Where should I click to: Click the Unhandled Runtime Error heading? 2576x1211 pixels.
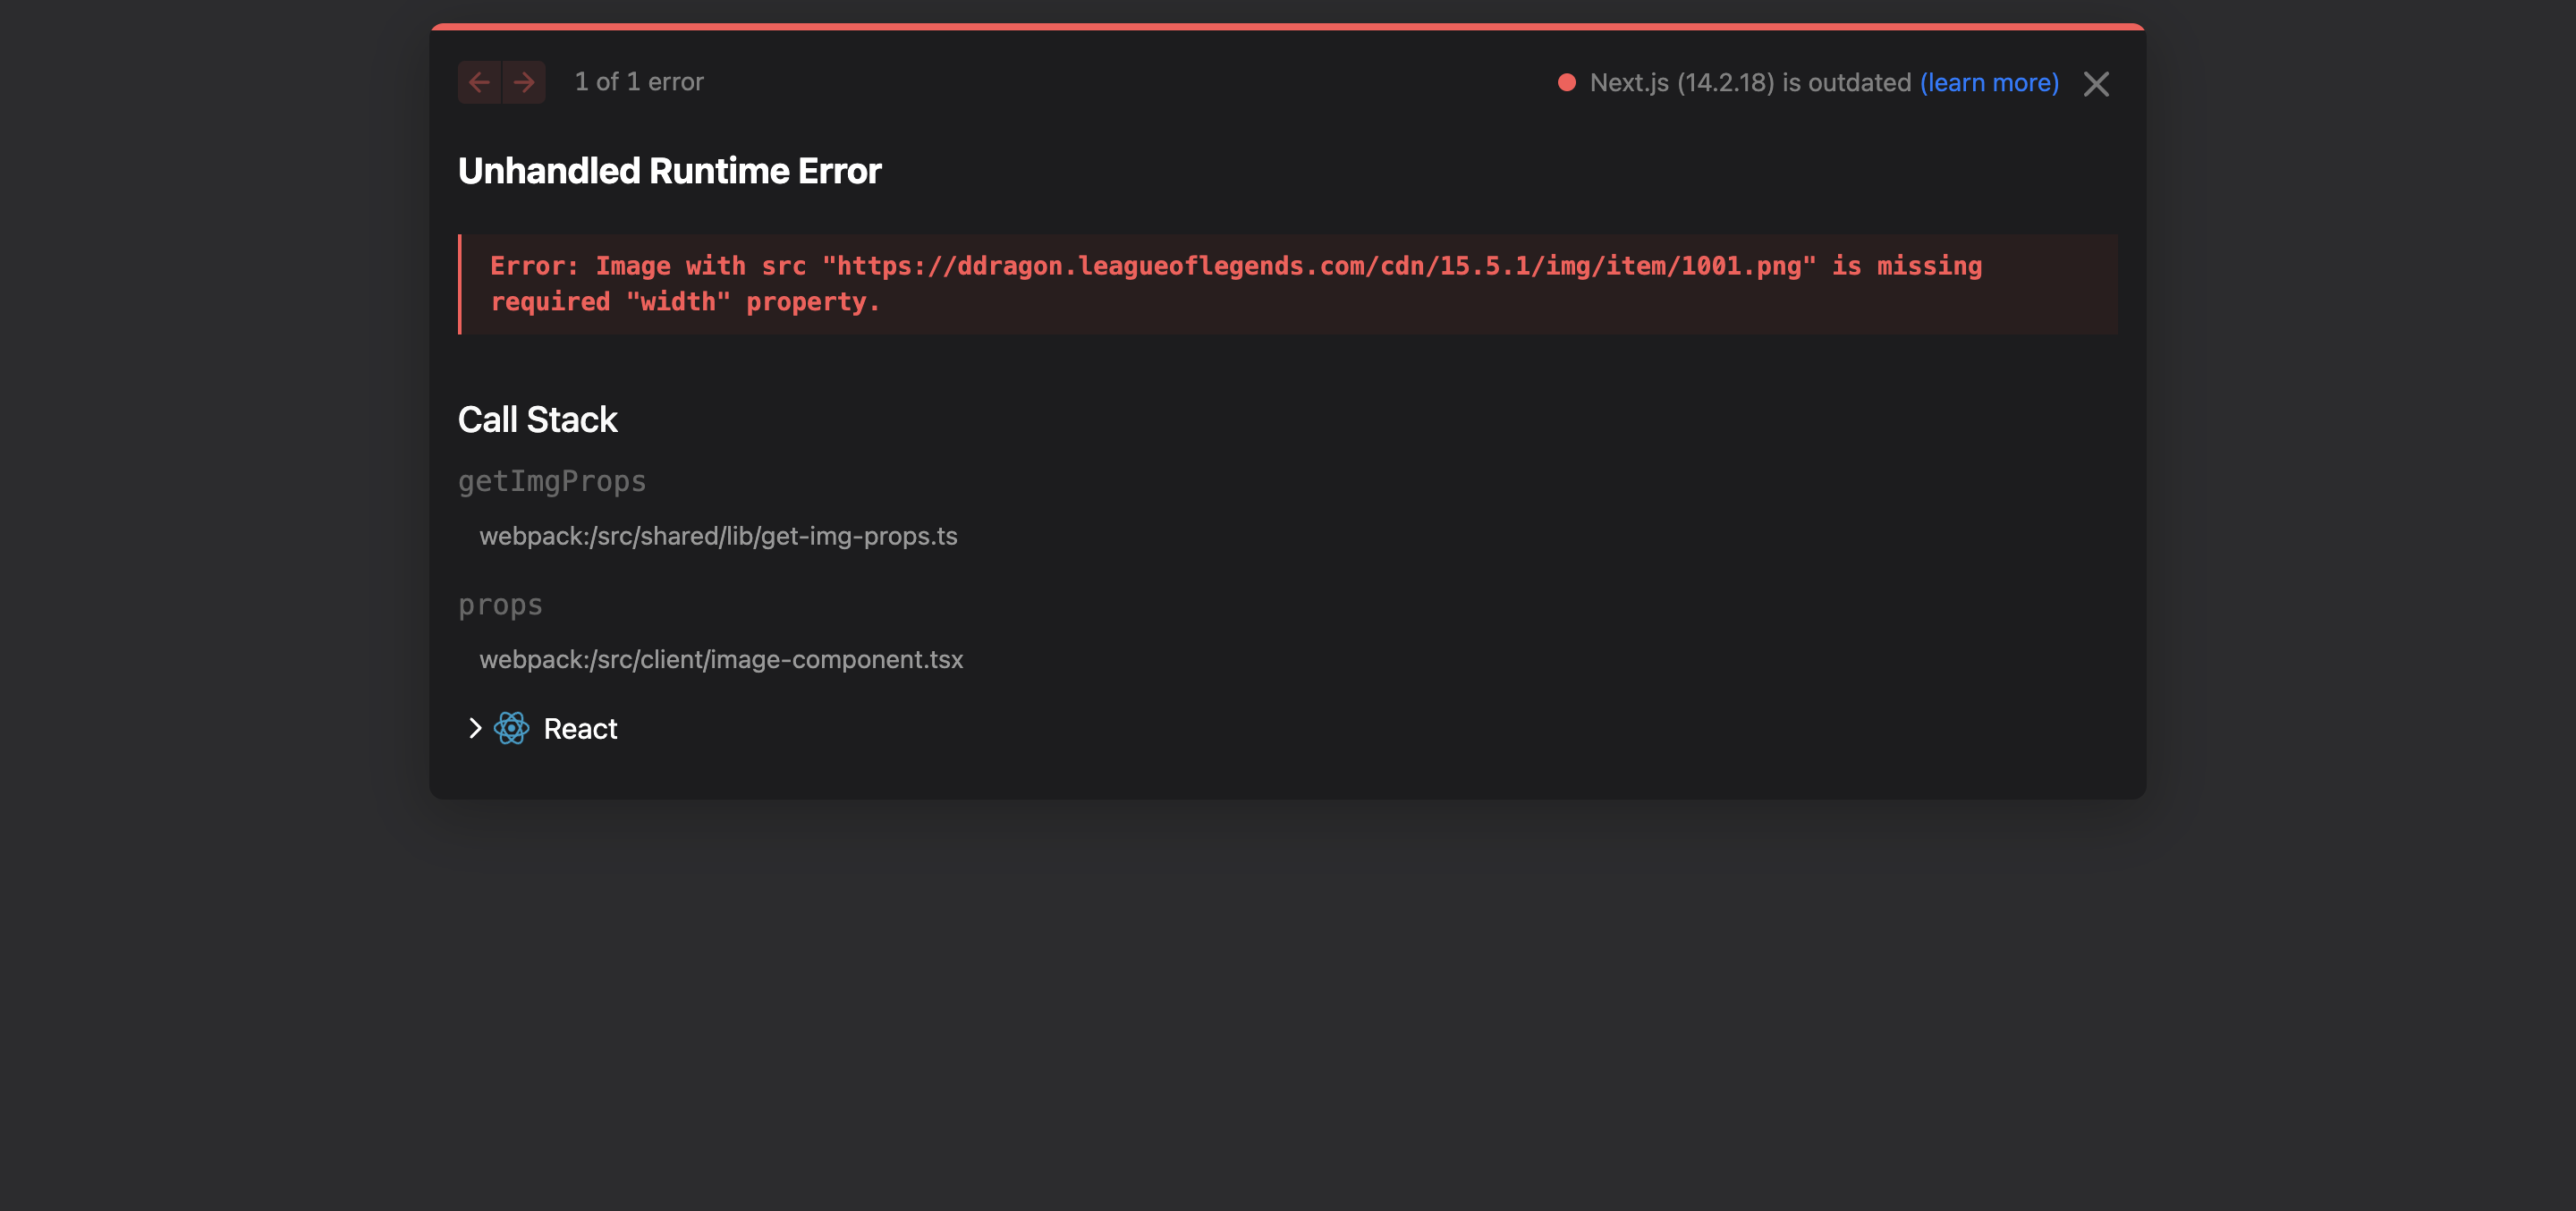click(x=669, y=171)
